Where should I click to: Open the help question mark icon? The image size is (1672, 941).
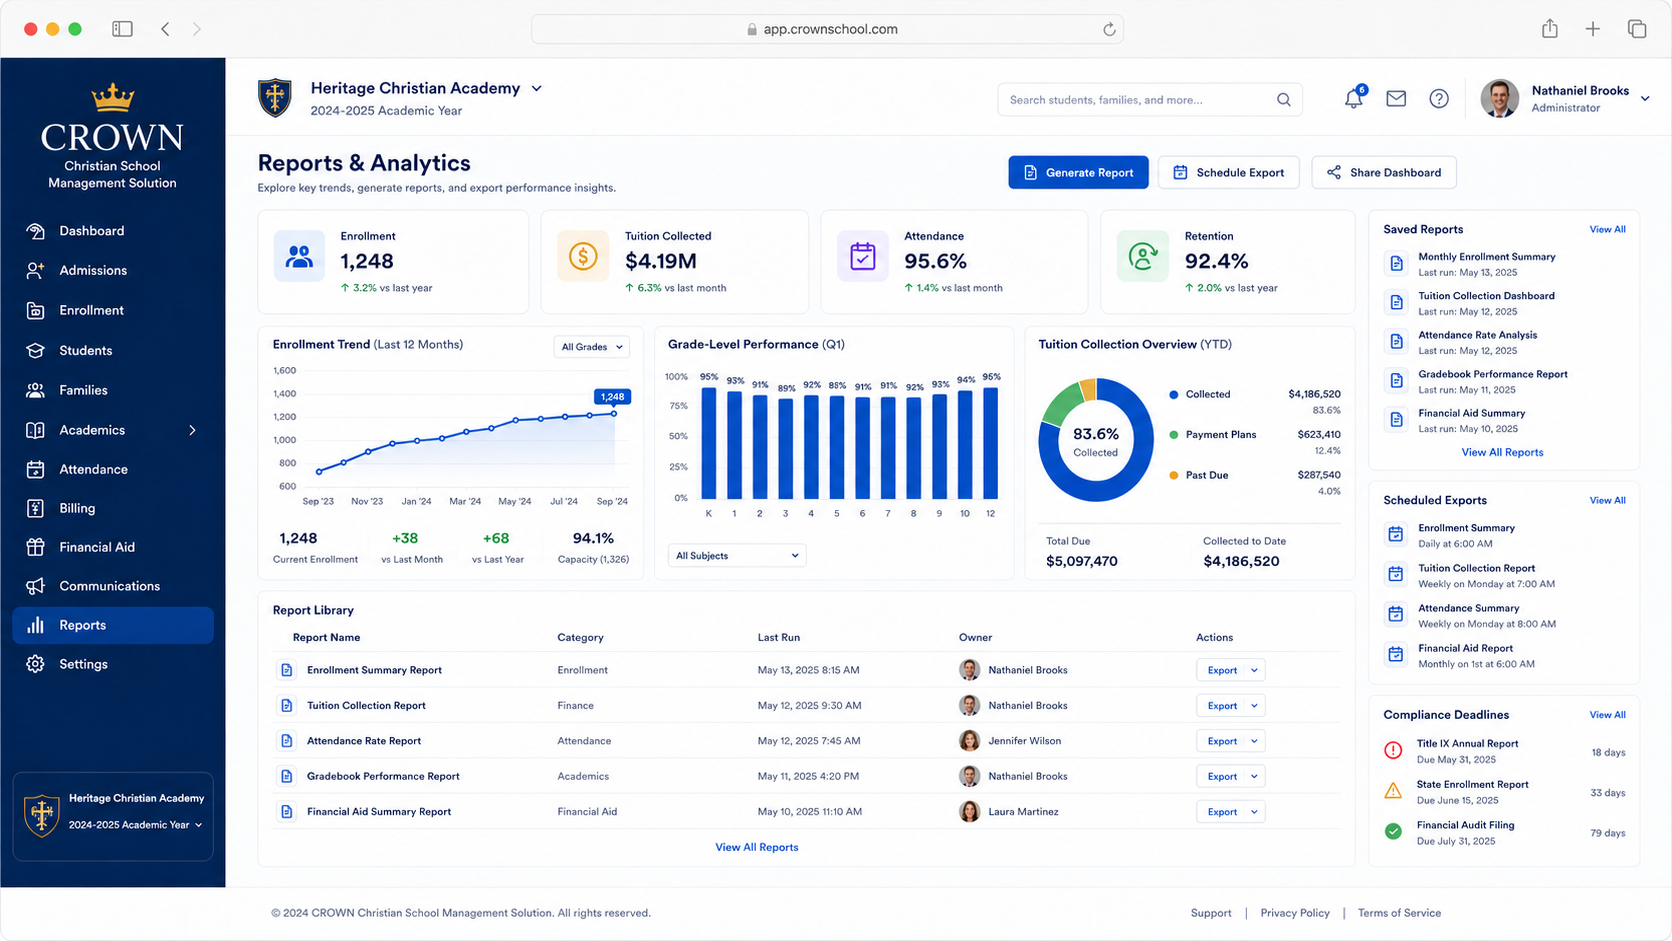(x=1439, y=98)
